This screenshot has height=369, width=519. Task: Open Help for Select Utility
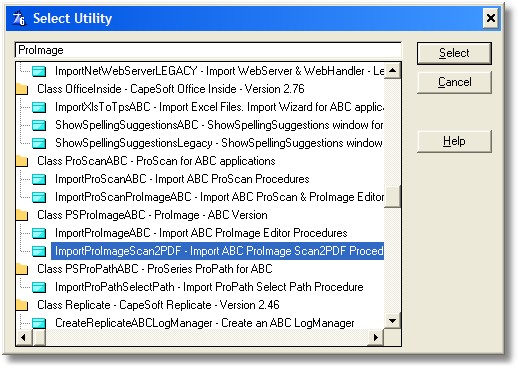[454, 141]
